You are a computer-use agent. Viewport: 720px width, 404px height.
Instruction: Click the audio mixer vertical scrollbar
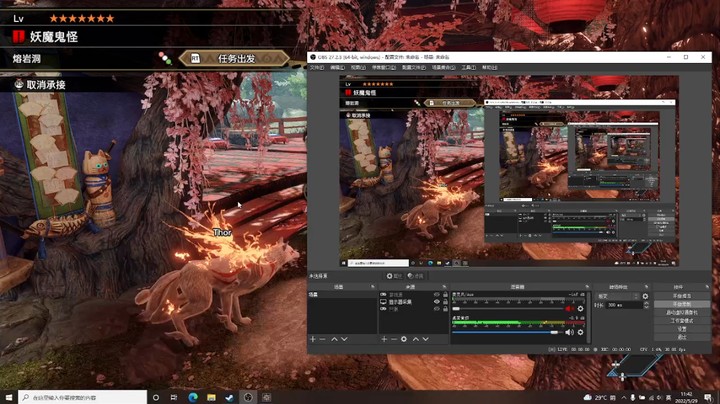(x=589, y=317)
